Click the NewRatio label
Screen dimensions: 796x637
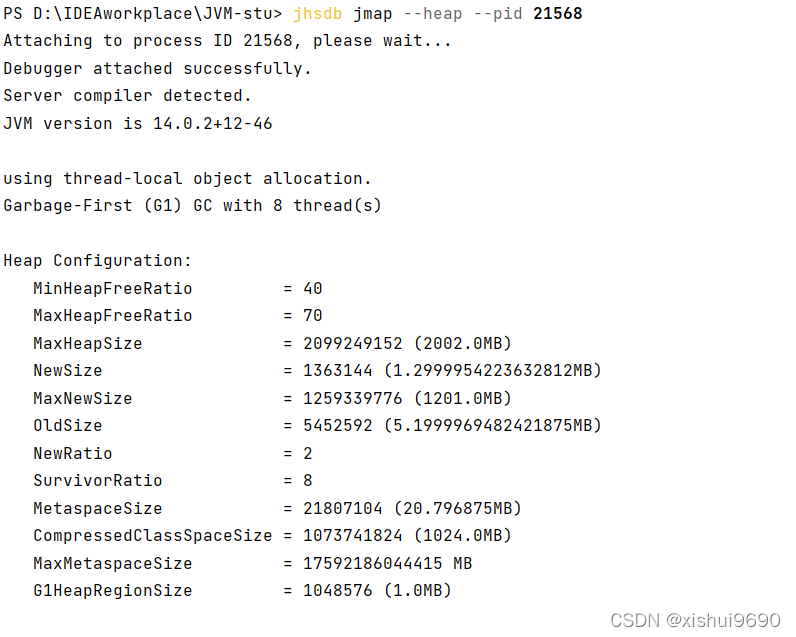coord(73,453)
